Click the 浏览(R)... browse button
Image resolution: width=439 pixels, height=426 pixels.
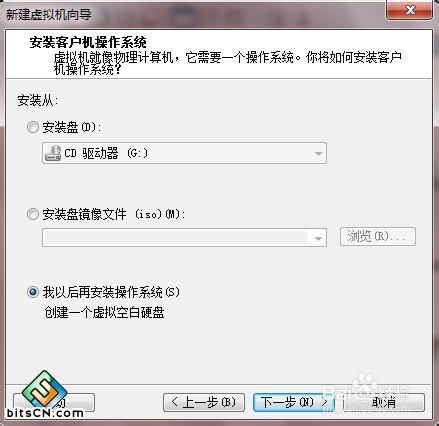[378, 237]
